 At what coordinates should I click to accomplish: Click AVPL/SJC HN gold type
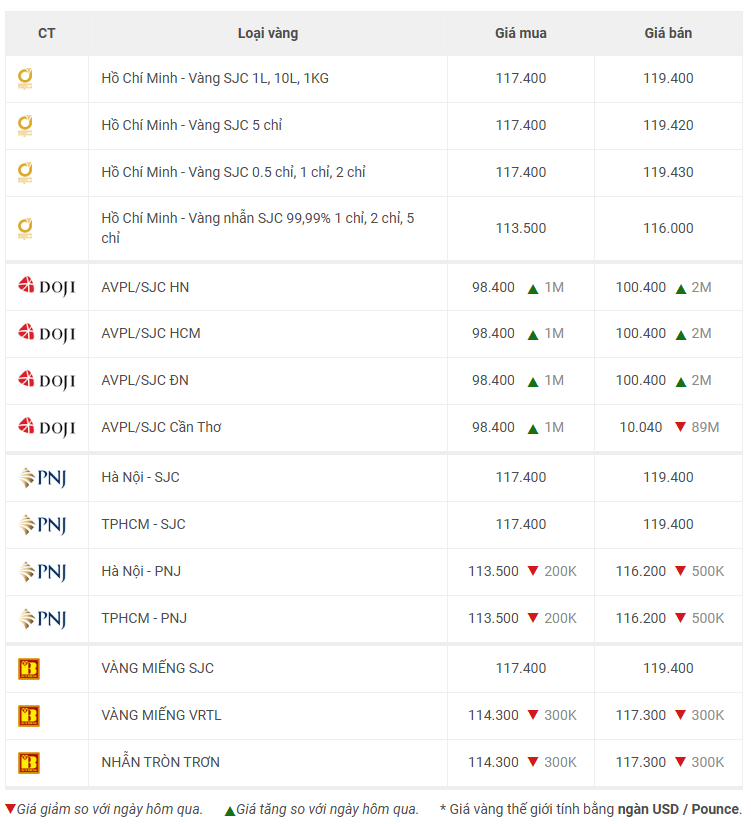tap(145, 287)
